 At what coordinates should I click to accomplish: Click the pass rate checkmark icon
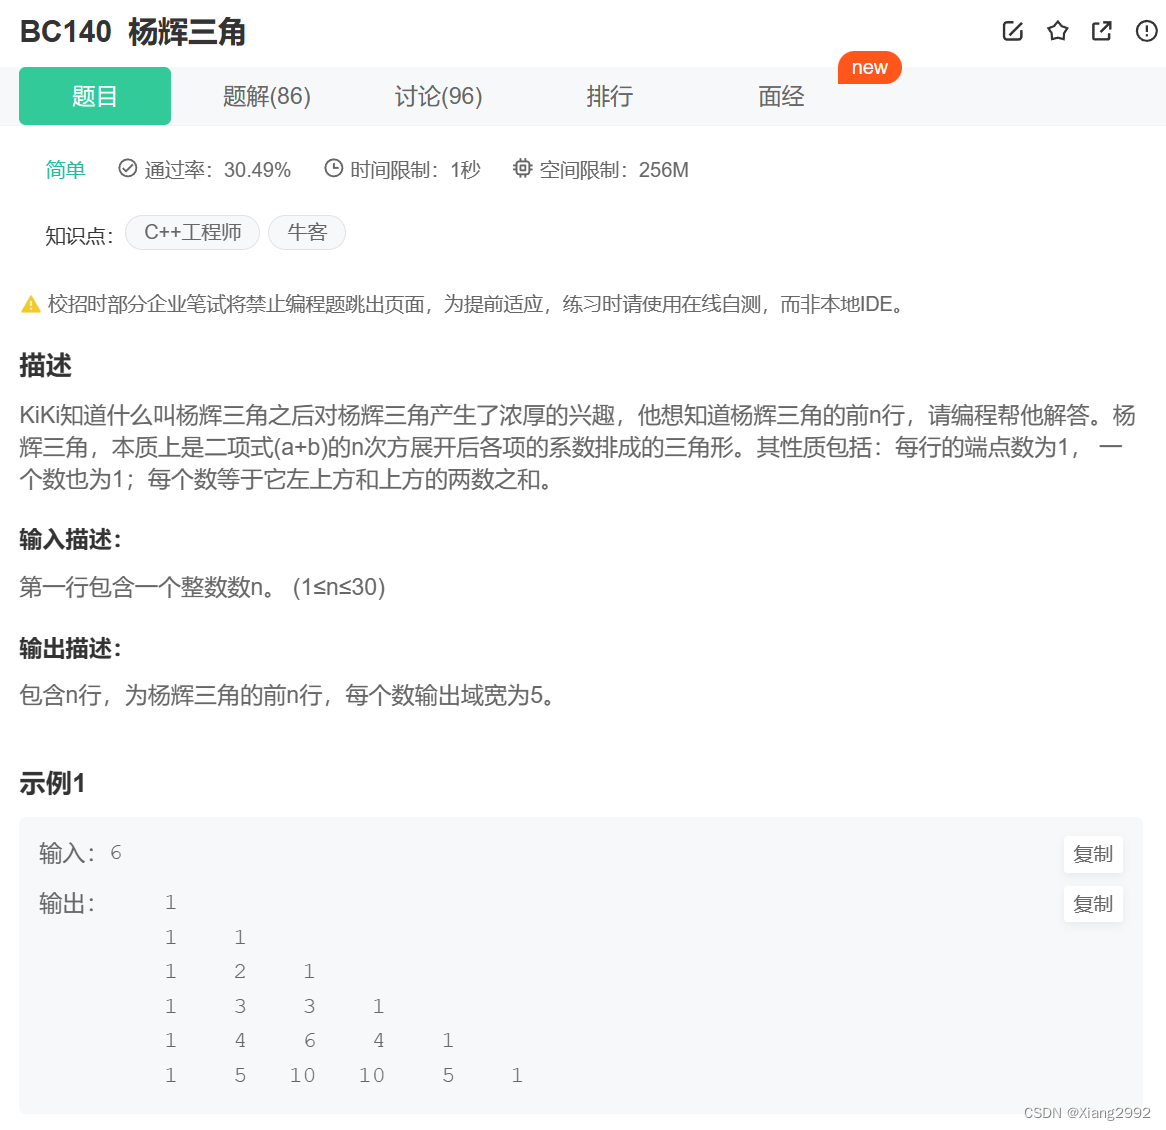(x=127, y=168)
